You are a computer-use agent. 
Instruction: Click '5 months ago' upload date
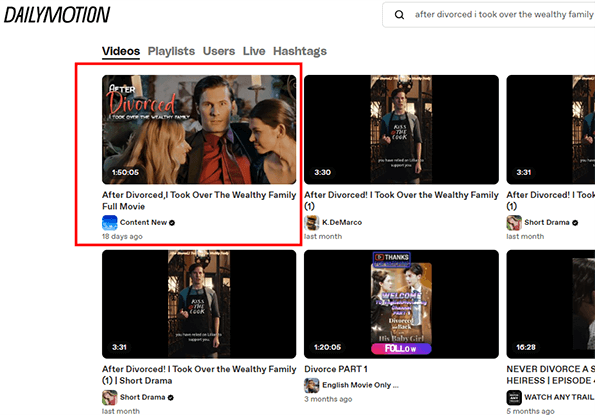tap(530, 412)
